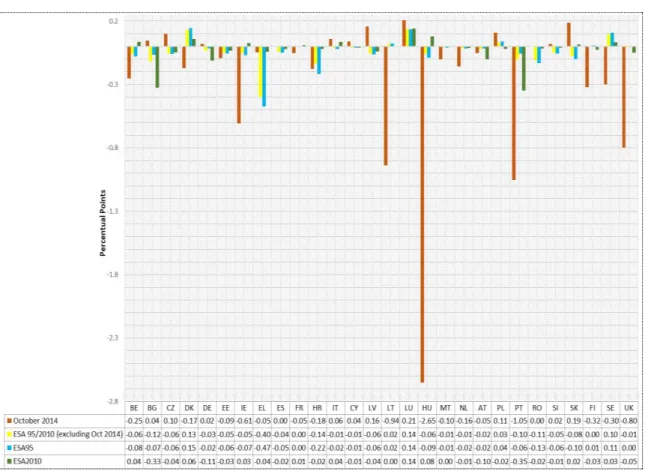Screen dimensions: 648x471
Task: Click the EL column header
Action: click(262, 408)
